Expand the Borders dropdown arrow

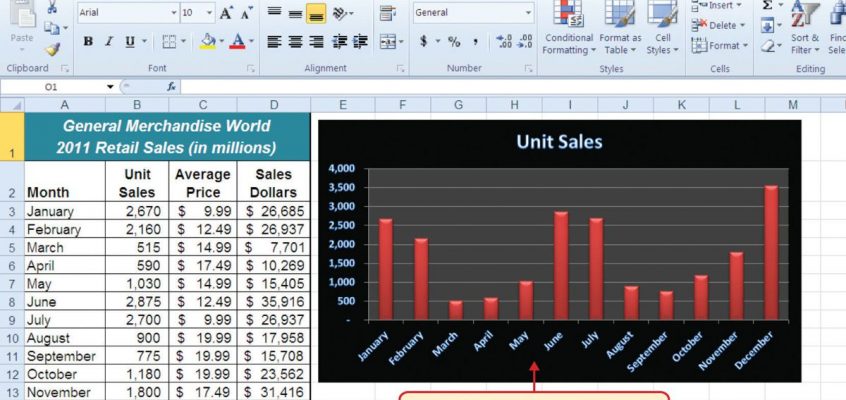click(183, 41)
